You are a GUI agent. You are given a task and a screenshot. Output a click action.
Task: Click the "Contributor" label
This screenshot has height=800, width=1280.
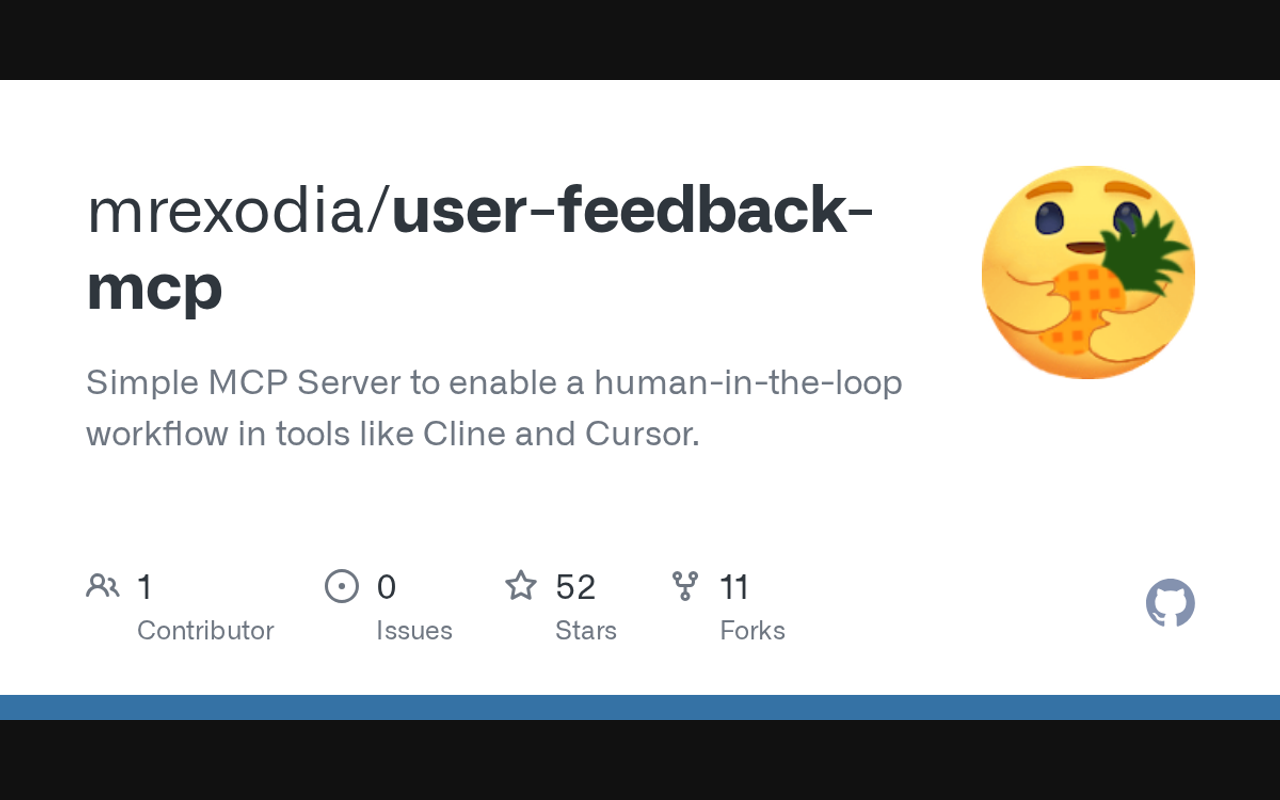click(205, 630)
